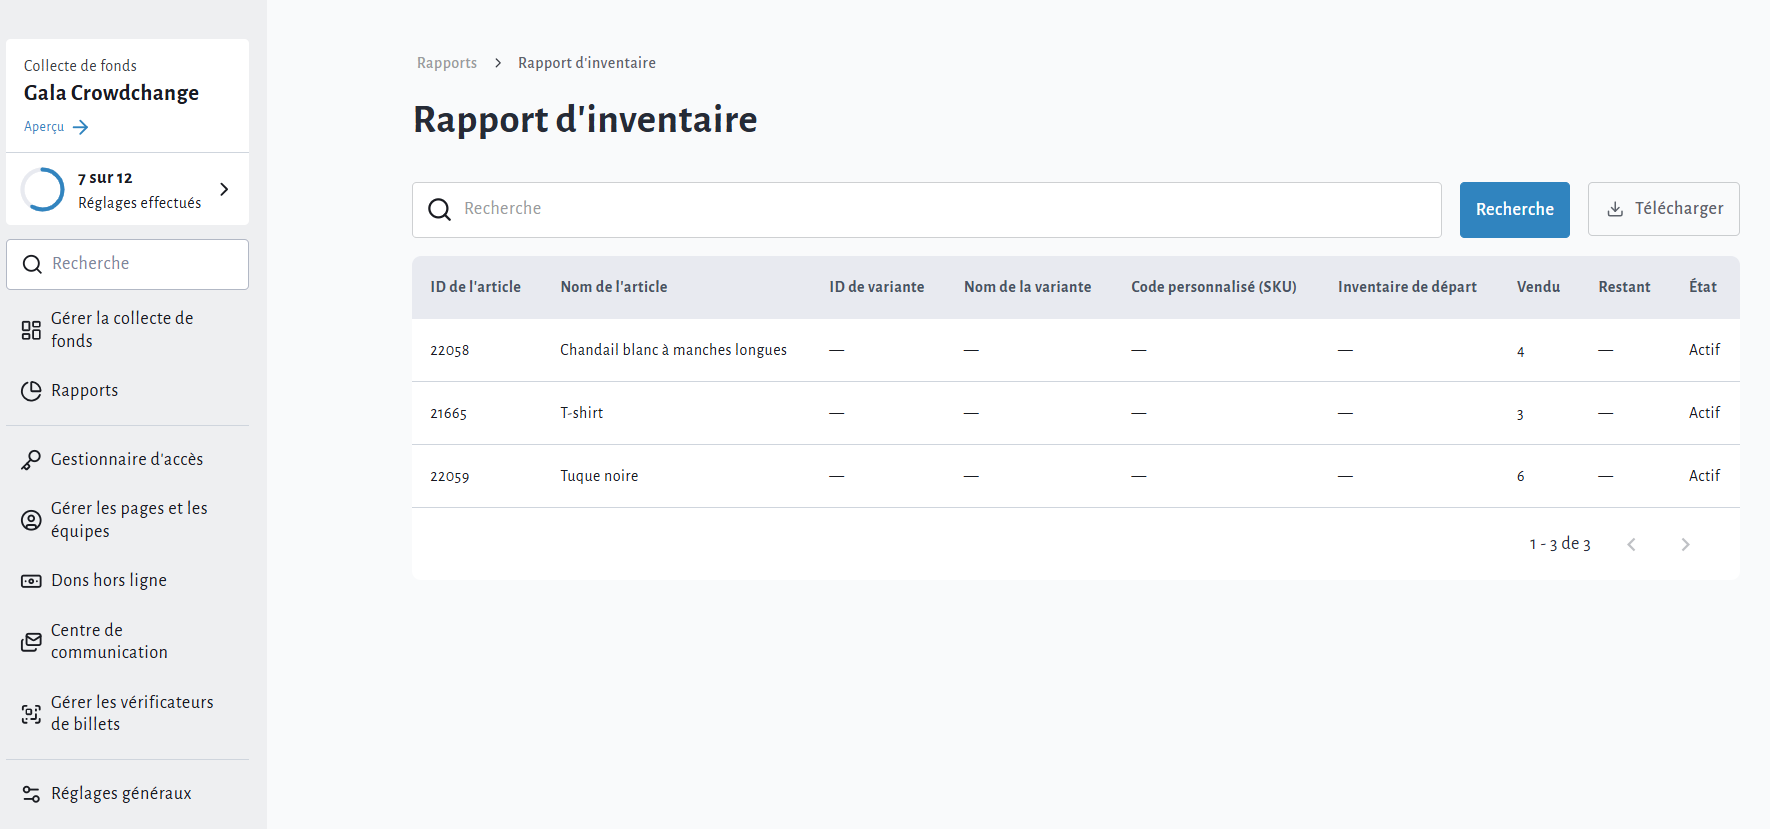Click the T-shirt article name
1770x829 pixels.
581,413
